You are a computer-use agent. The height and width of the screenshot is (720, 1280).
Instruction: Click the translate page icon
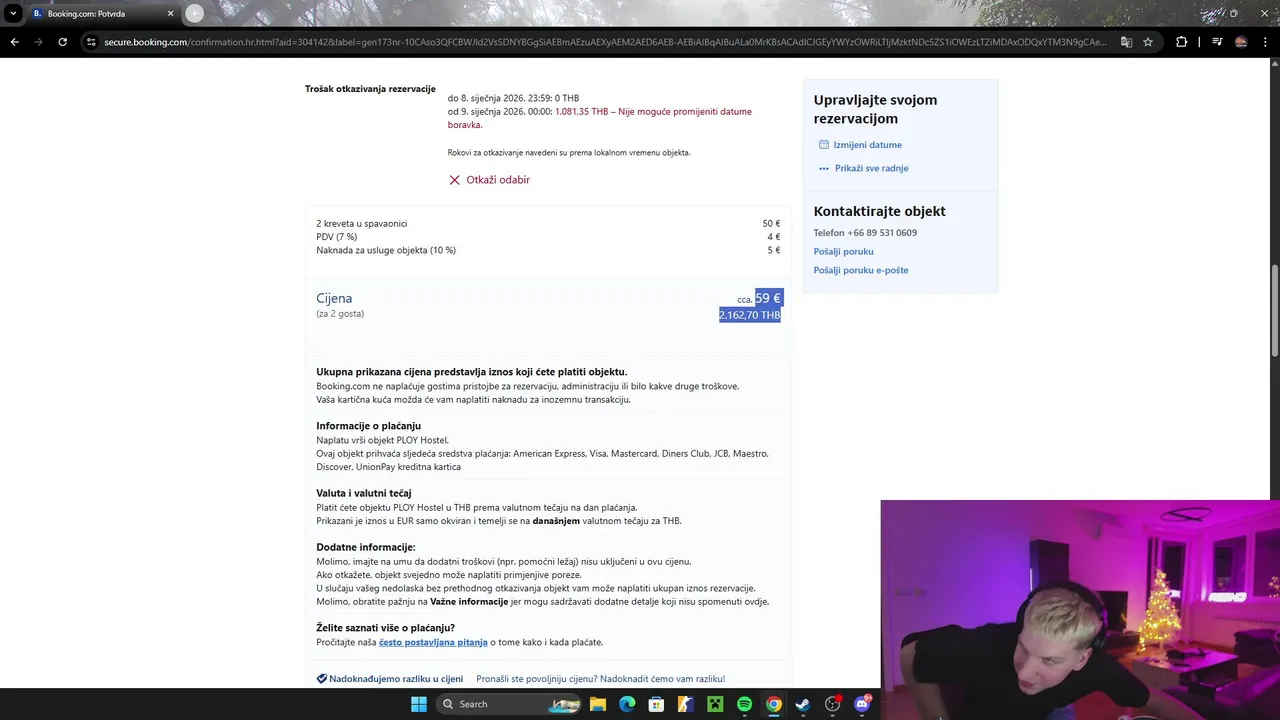coord(1126,42)
